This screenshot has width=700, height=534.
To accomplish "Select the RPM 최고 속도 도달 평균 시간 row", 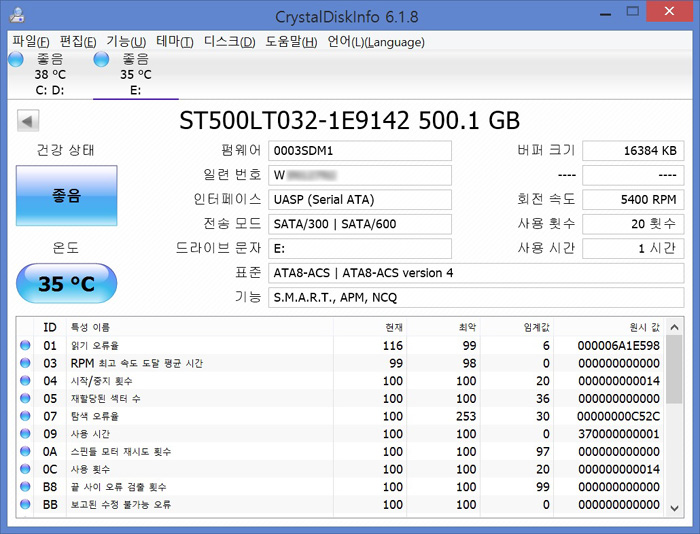I will (x=341, y=363).
